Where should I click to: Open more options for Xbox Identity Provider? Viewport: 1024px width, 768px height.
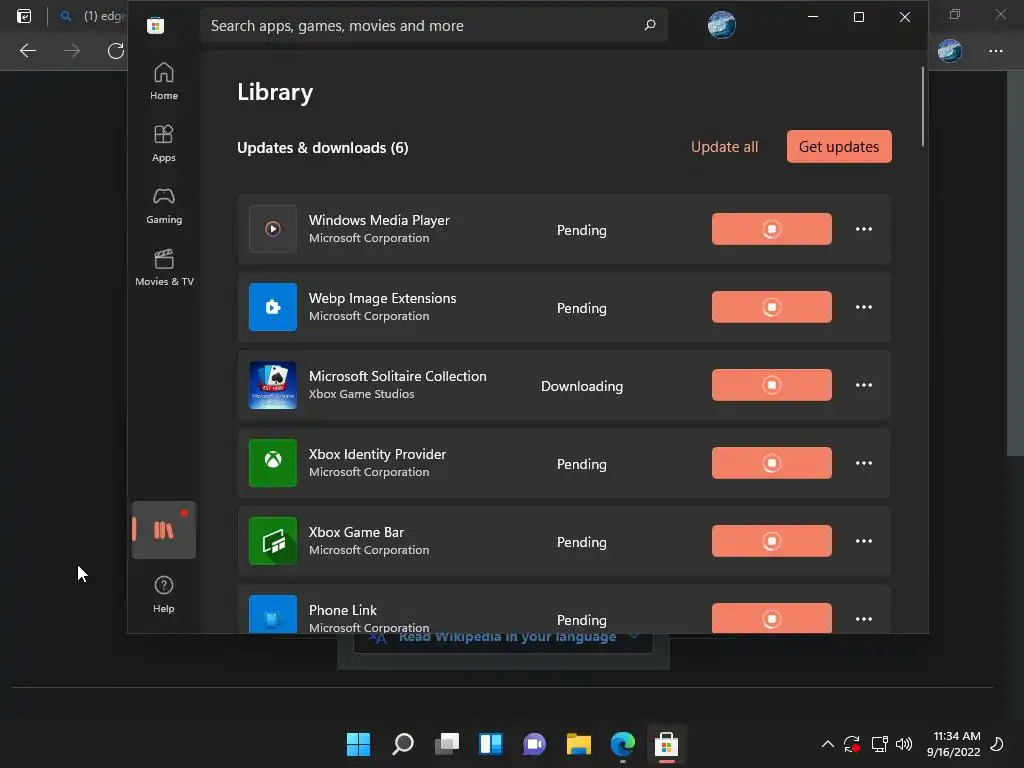(863, 463)
